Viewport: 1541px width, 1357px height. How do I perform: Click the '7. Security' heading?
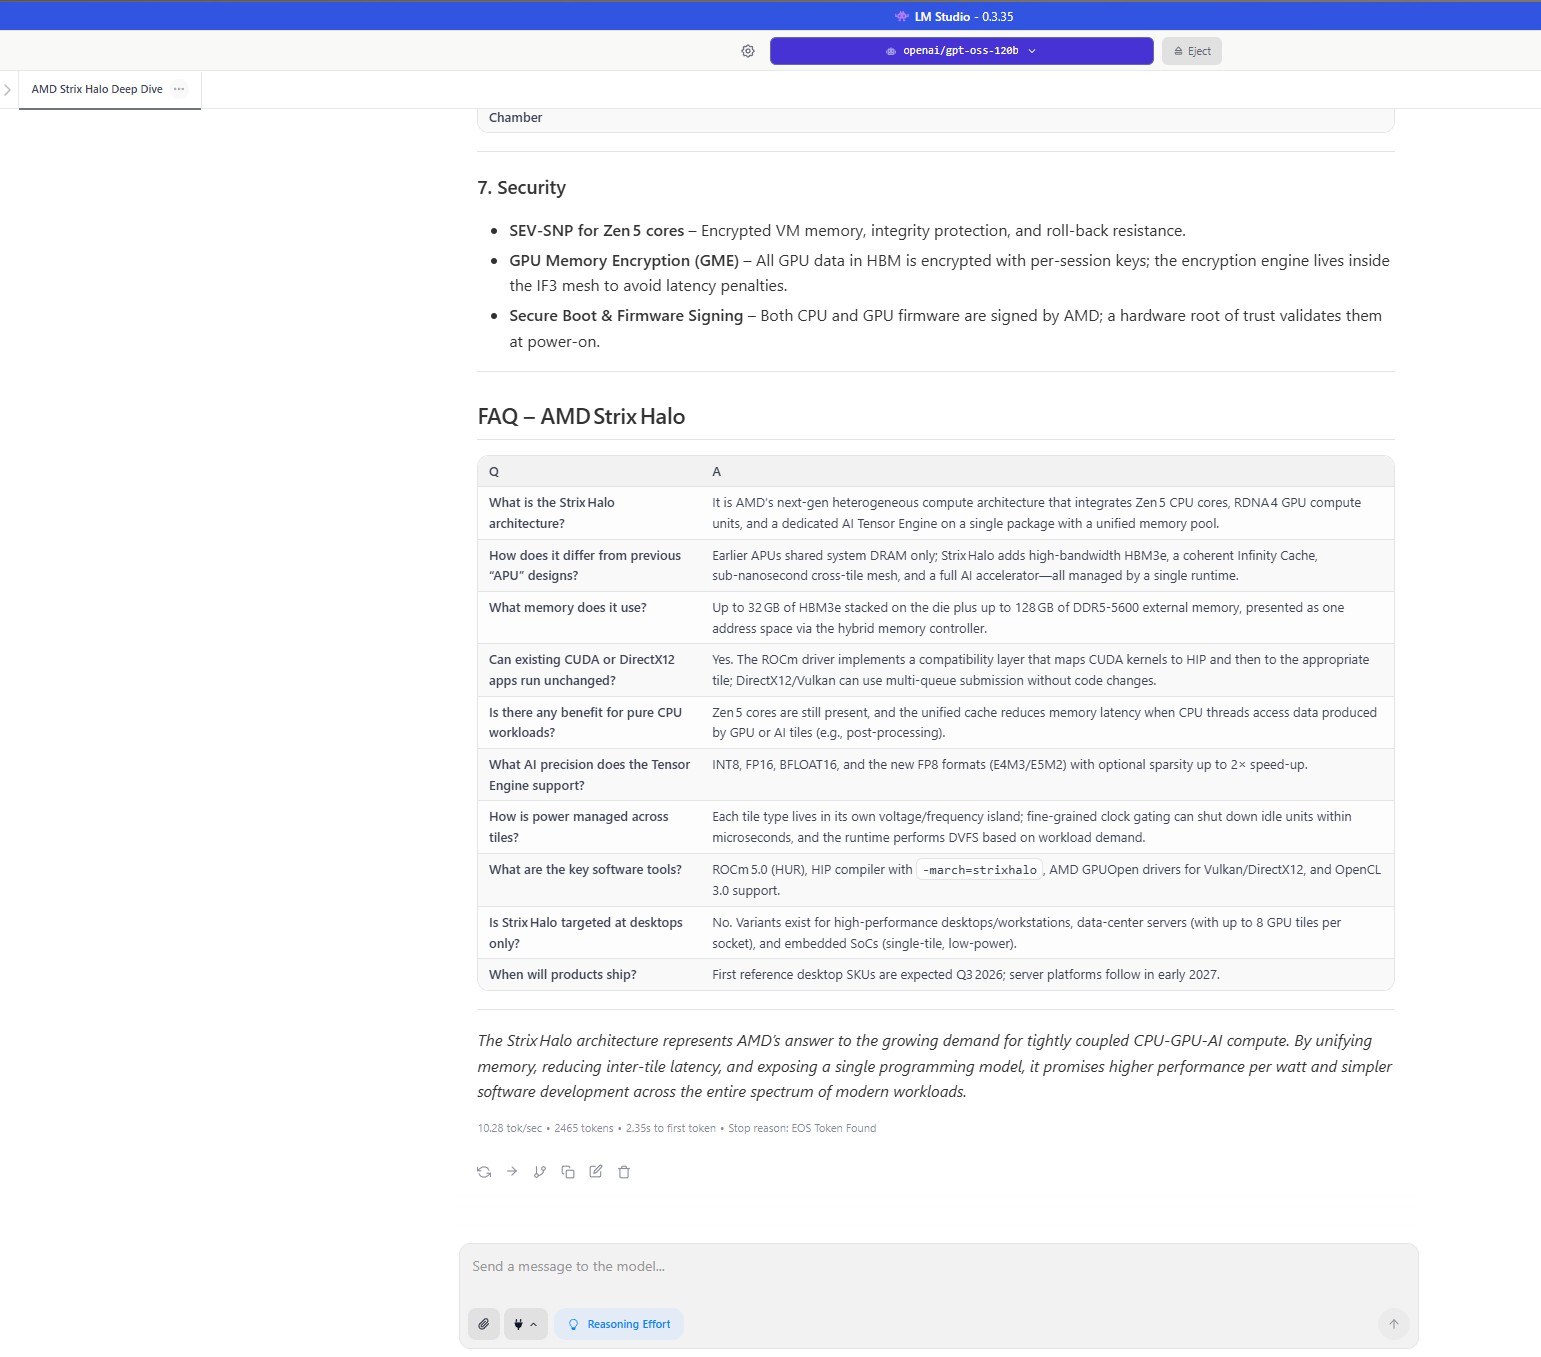[x=521, y=188]
